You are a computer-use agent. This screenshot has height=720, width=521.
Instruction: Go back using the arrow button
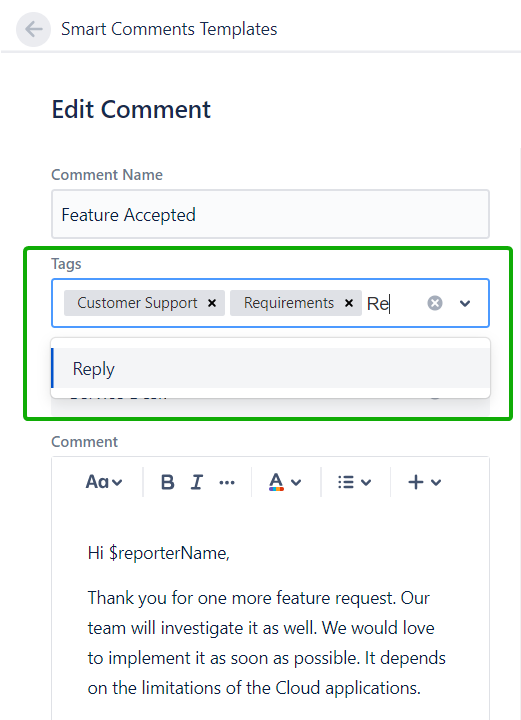(33, 29)
